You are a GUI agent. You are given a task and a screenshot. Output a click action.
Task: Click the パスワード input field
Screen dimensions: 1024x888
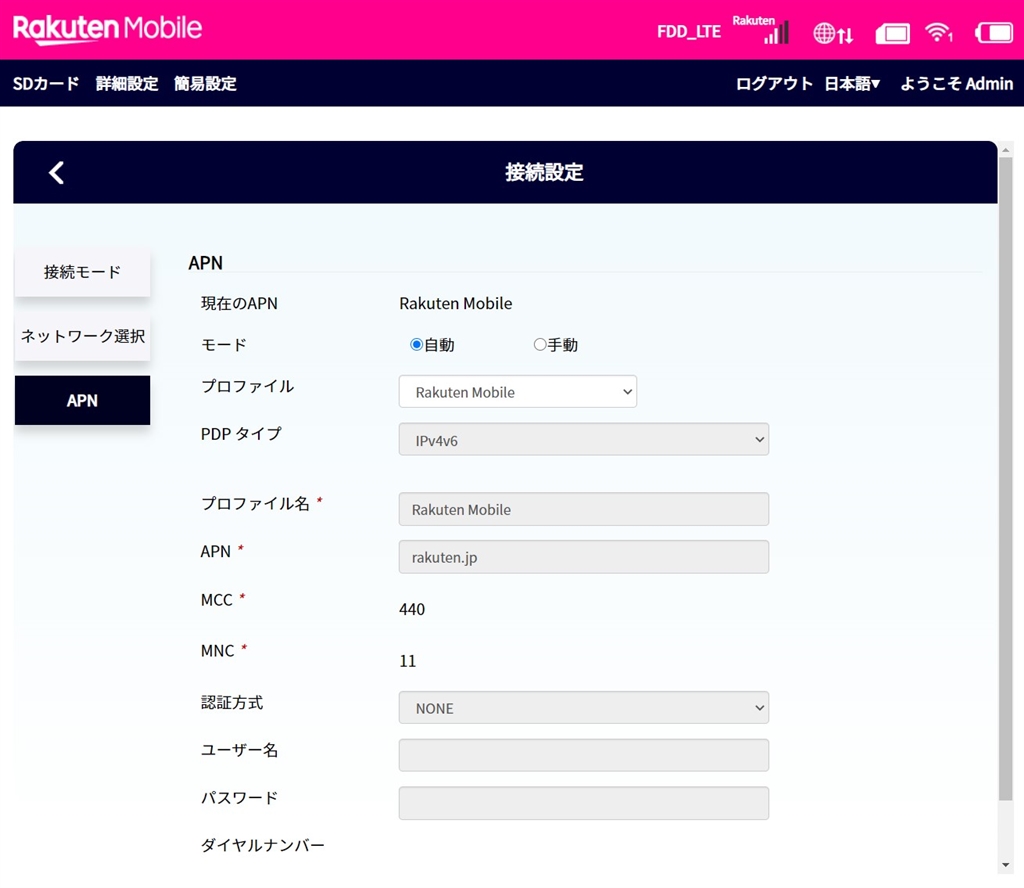[583, 803]
